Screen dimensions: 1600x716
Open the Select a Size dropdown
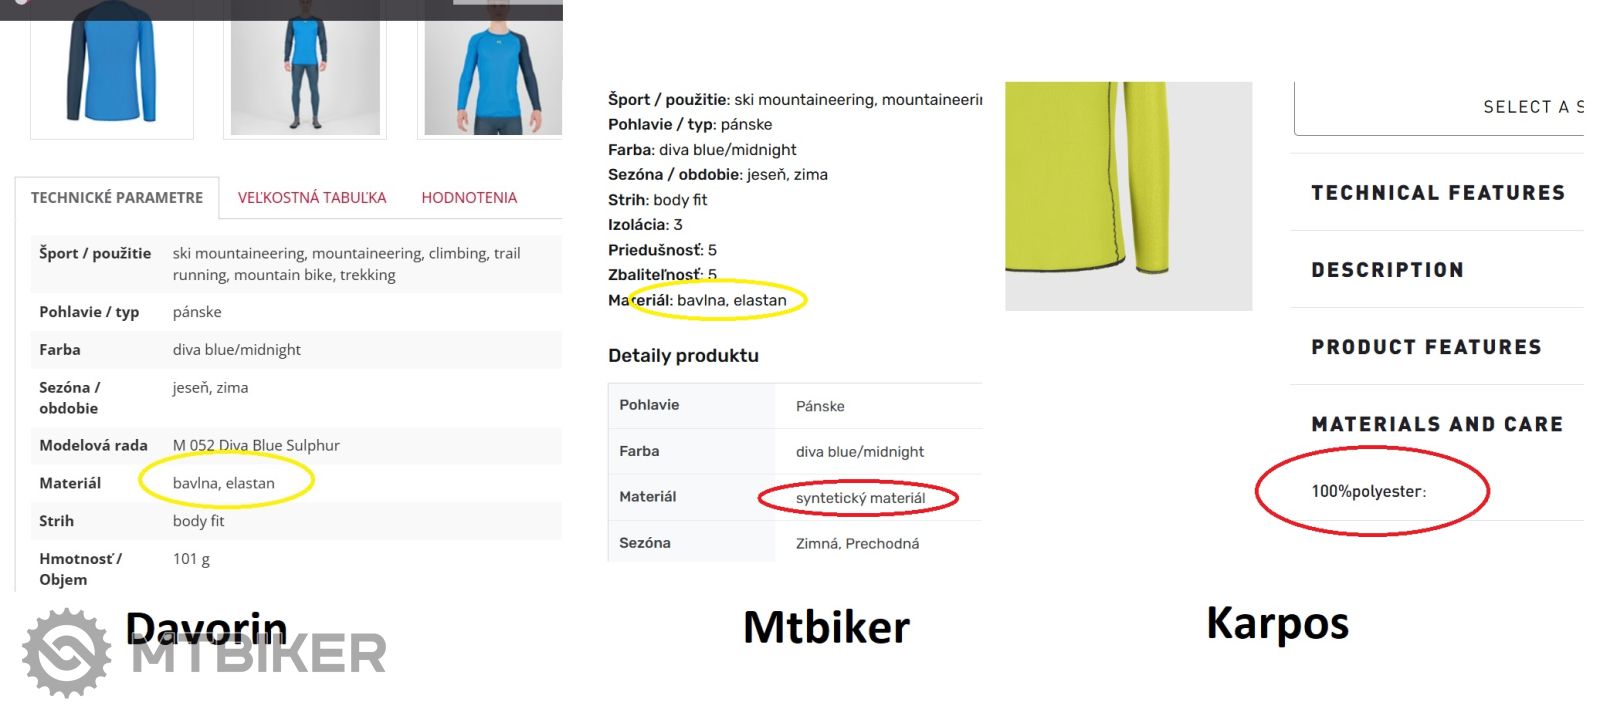pyautogui.click(x=1440, y=108)
